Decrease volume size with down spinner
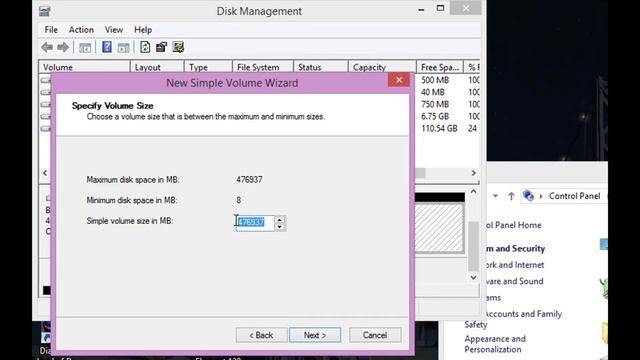This screenshot has height=360, width=640. pyautogui.click(x=280, y=227)
